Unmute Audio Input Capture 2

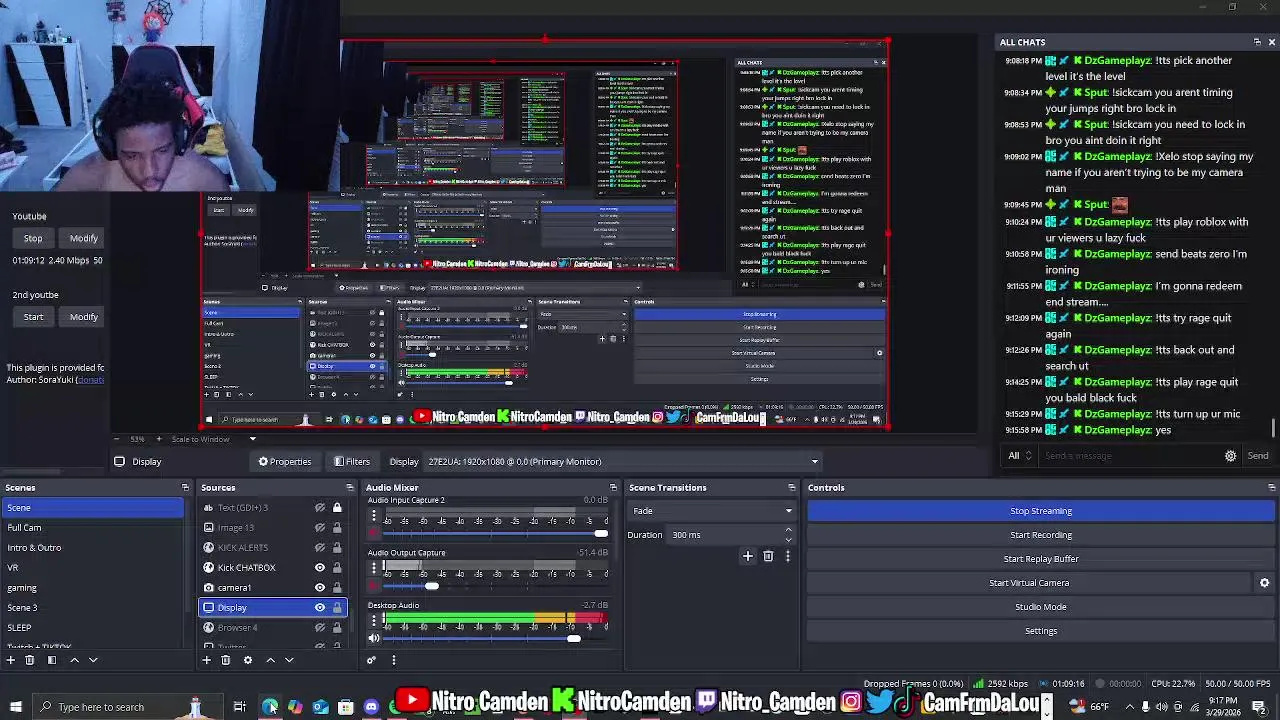[x=374, y=534]
